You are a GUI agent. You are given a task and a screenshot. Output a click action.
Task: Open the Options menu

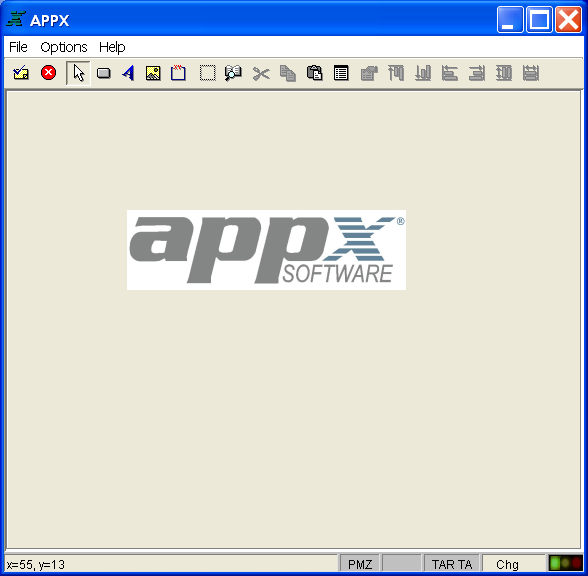(64, 47)
